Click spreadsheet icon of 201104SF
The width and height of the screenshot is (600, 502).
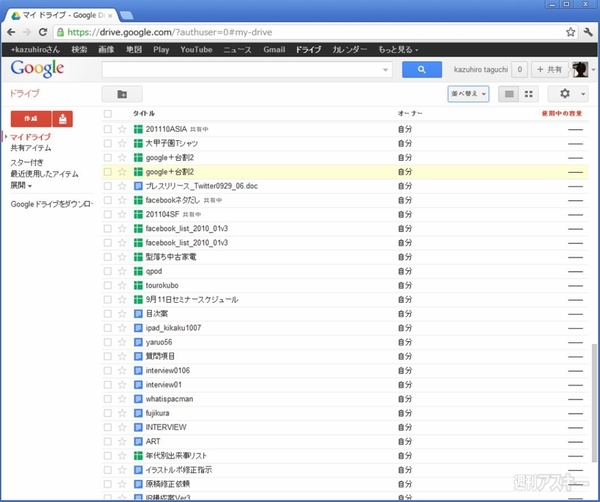pyautogui.click(x=138, y=214)
